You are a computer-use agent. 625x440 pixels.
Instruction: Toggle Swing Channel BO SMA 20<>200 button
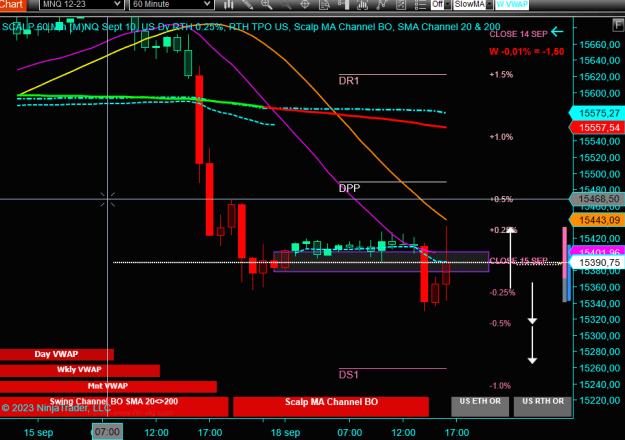pyautogui.click(x=114, y=407)
